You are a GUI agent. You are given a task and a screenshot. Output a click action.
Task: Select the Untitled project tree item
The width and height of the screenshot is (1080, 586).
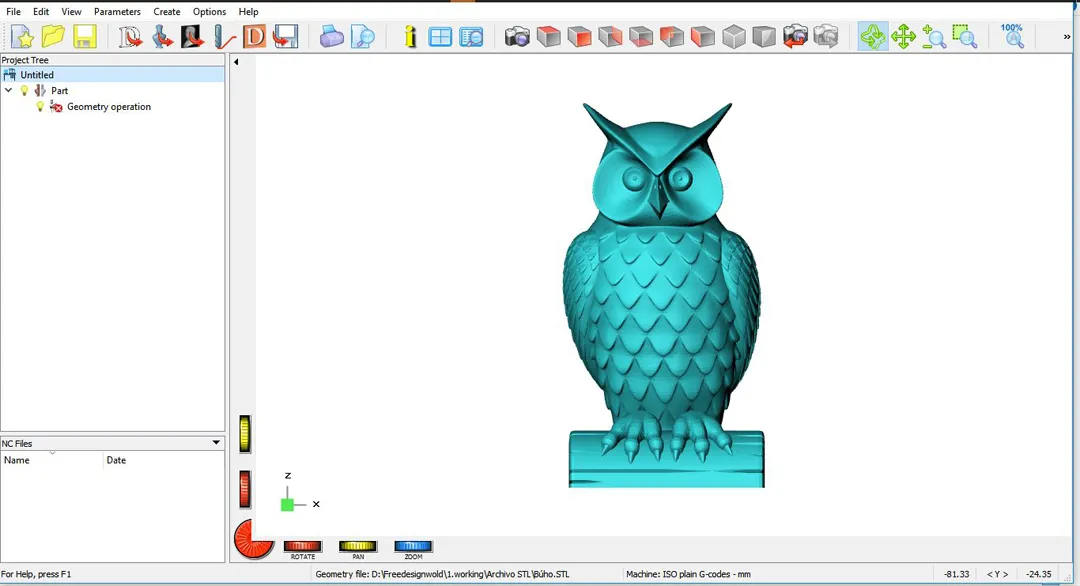point(37,74)
